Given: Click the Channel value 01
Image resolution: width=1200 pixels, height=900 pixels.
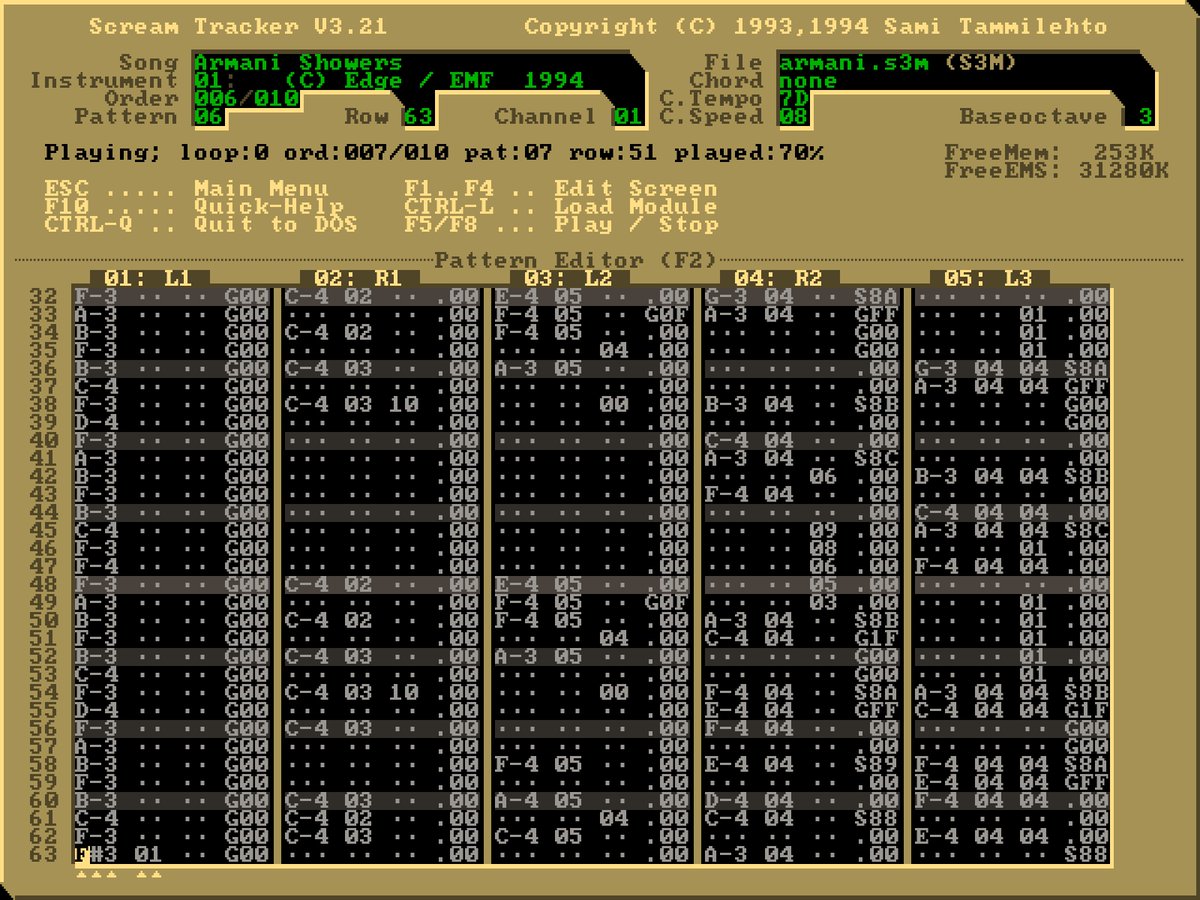Looking at the screenshot, I should coord(628,116).
